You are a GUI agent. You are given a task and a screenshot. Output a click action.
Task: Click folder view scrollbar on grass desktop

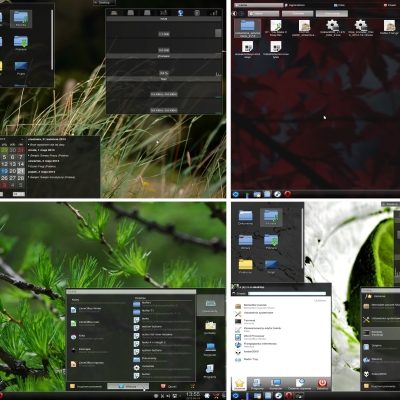[52, 39]
